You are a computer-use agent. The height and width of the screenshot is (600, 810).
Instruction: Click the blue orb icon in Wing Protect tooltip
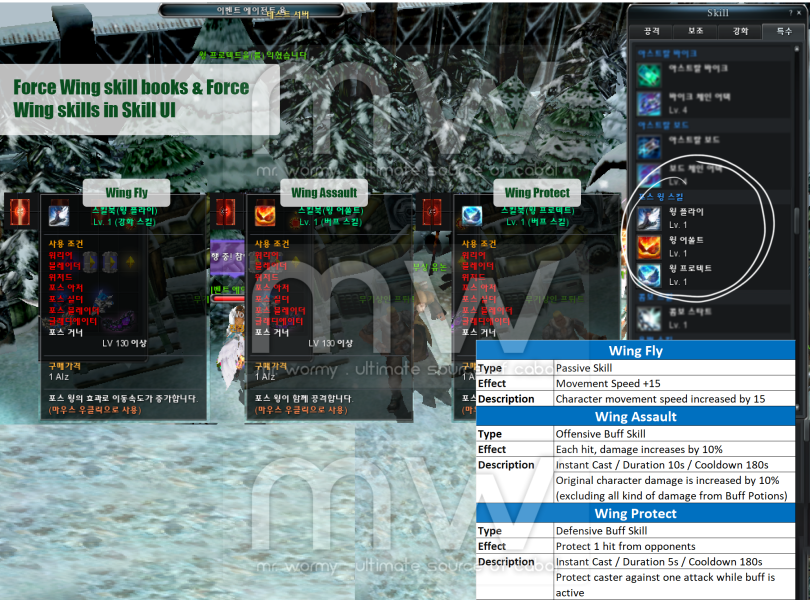[x=472, y=214]
